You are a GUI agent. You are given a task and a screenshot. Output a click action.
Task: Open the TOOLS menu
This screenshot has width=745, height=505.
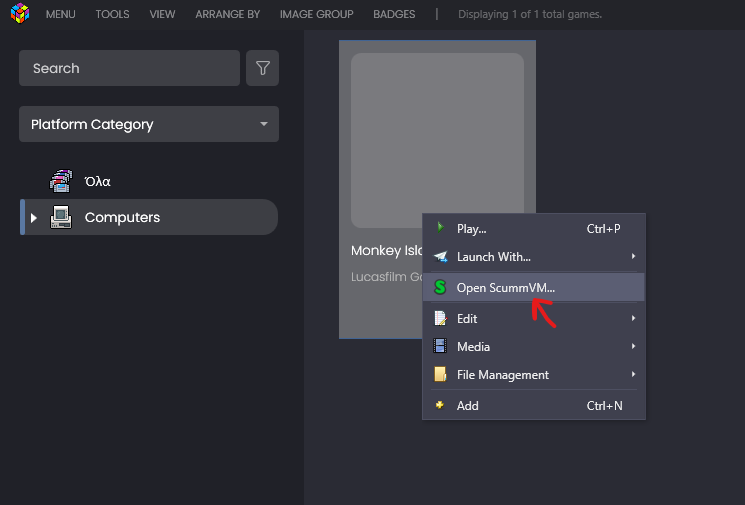tap(112, 14)
